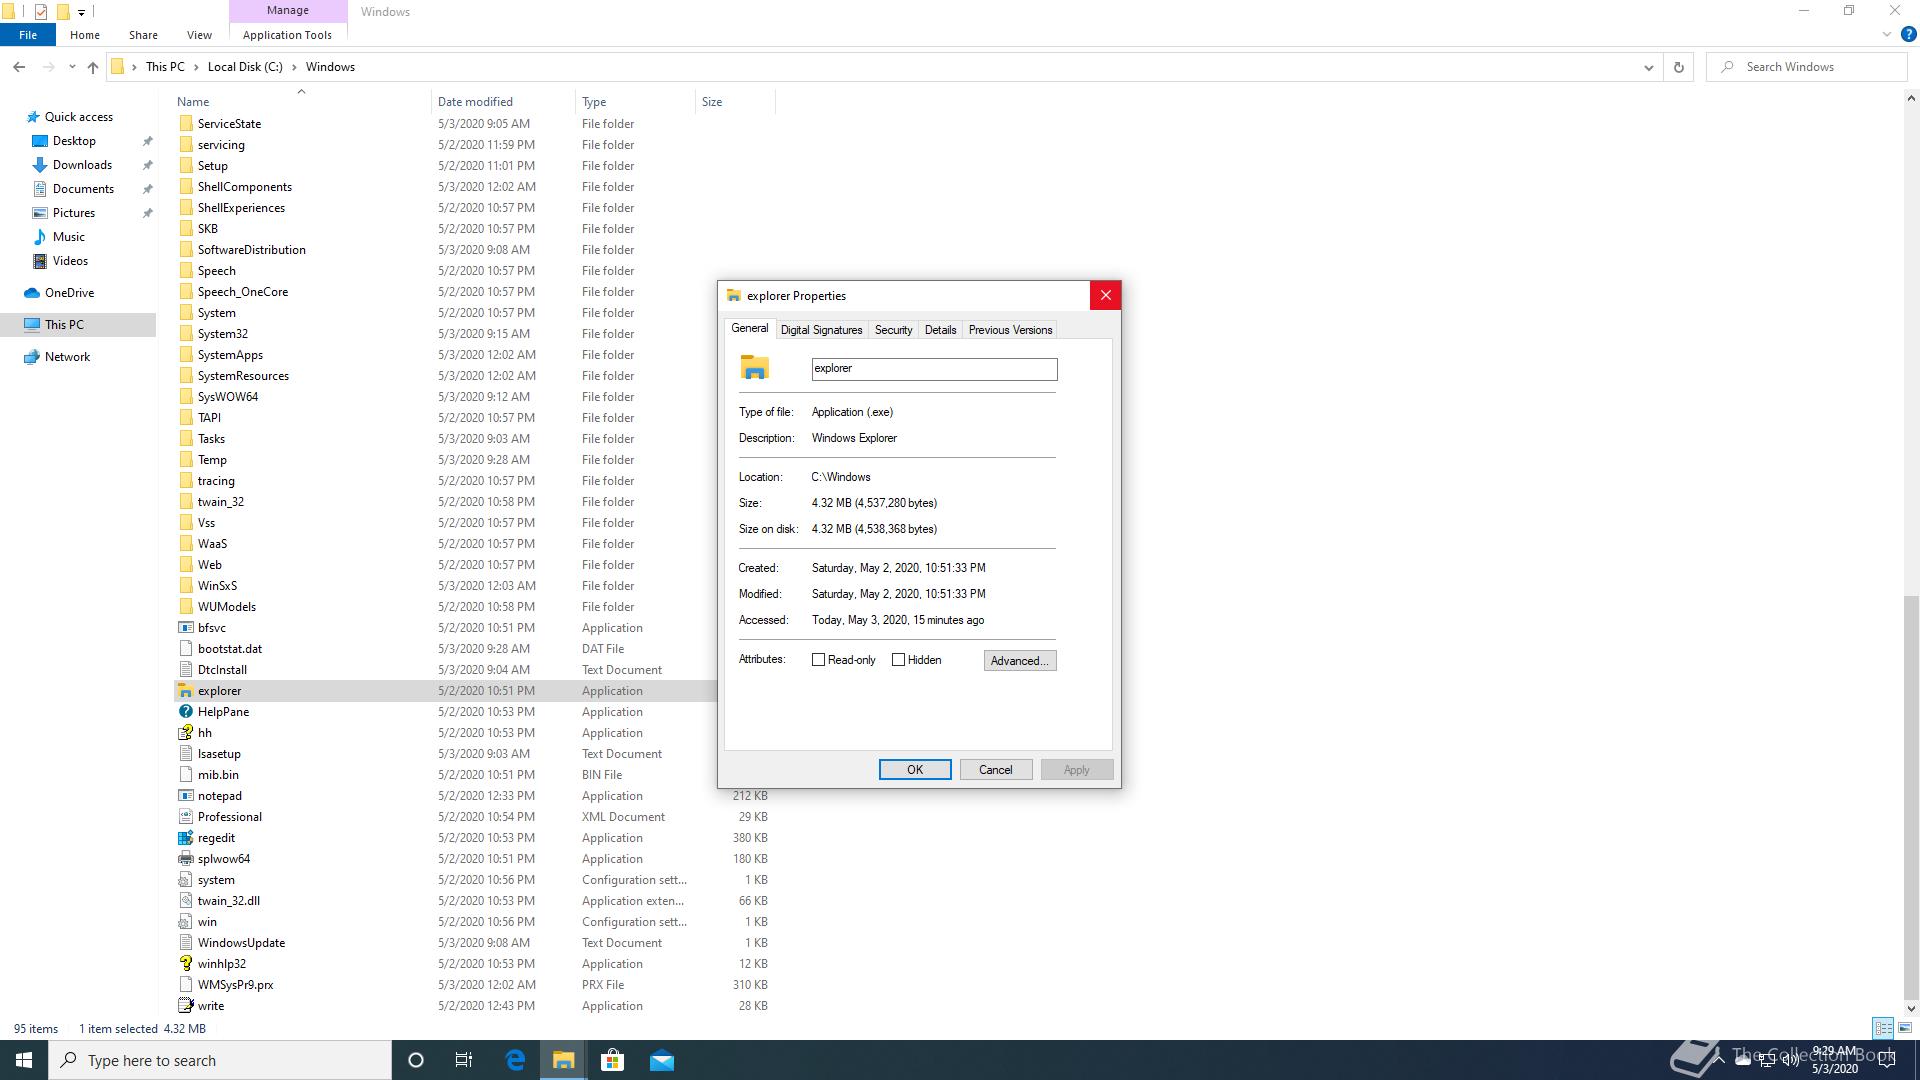This screenshot has width=1920, height=1080.
Task: Select the System32 folder
Action: (222, 334)
